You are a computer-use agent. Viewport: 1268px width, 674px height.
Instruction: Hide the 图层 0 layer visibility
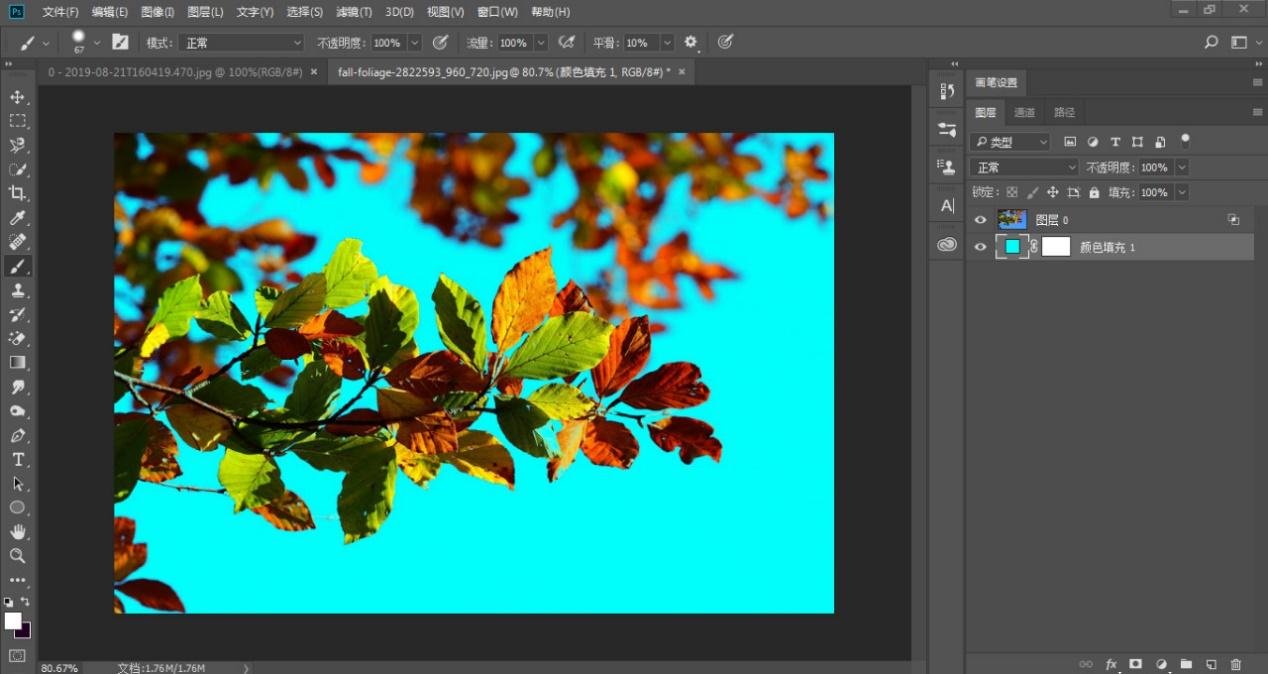pyautogui.click(x=980, y=220)
